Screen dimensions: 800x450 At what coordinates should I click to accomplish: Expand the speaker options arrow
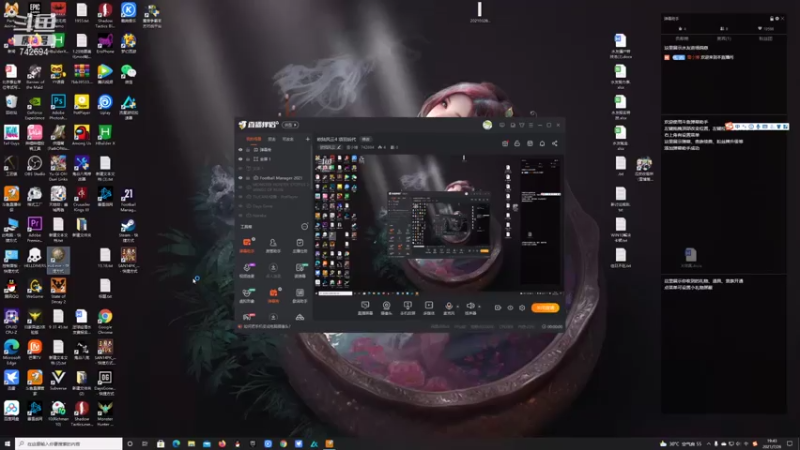coord(479,307)
